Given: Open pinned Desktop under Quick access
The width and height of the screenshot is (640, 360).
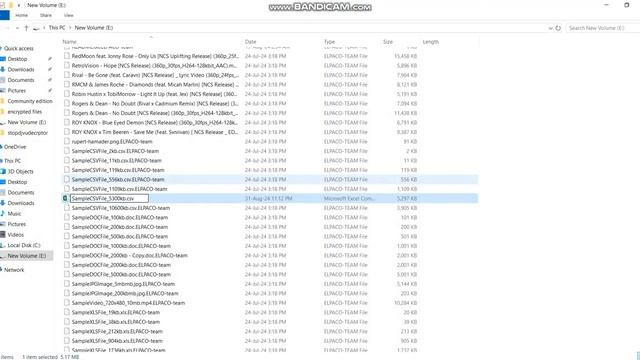Looking at the screenshot, I should (17, 59).
